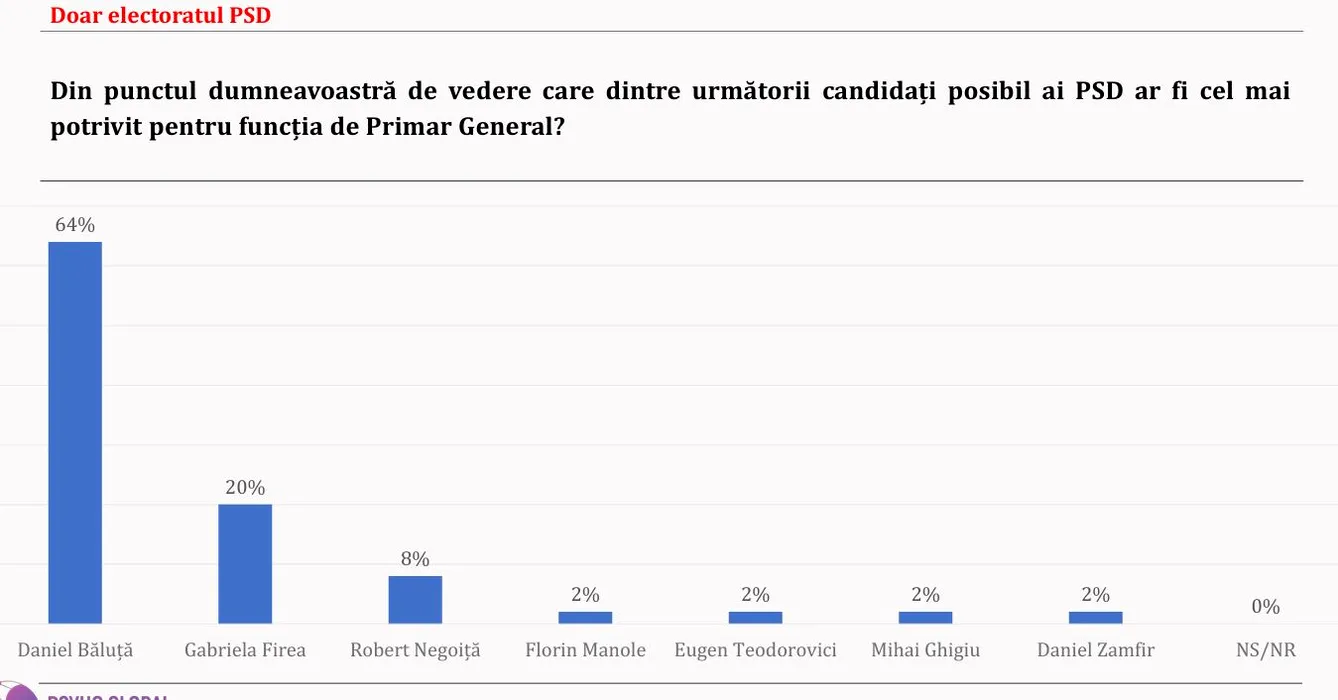Image resolution: width=1338 pixels, height=700 pixels.
Task: Click the Florin Manole bar
Action: point(585,617)
